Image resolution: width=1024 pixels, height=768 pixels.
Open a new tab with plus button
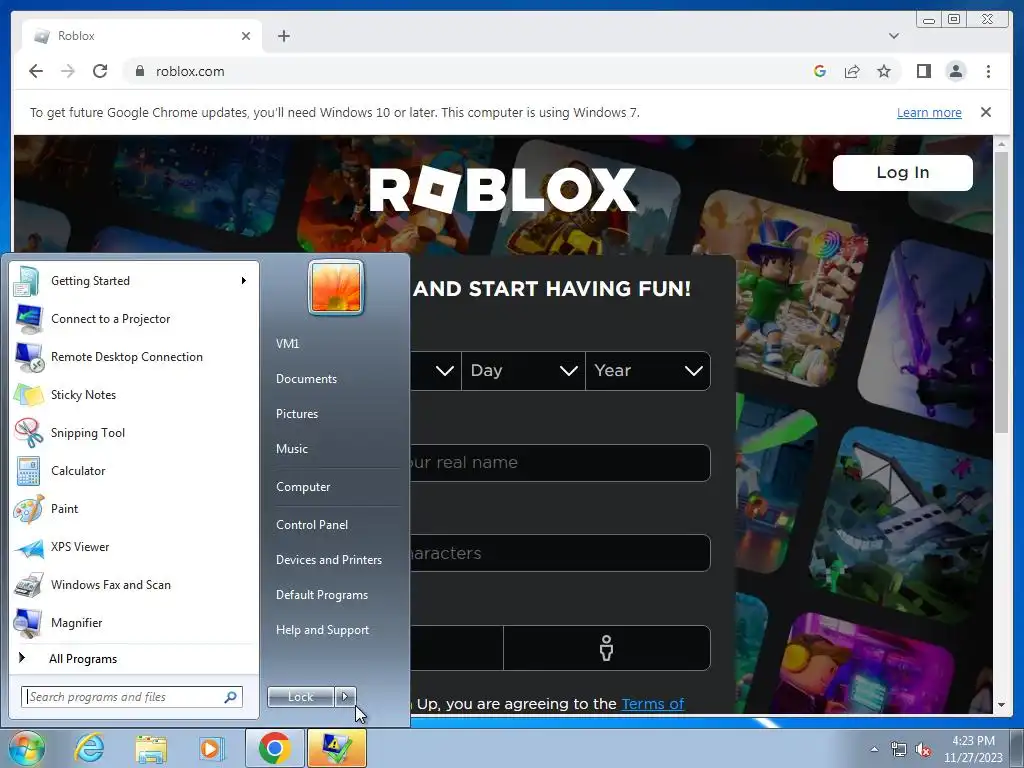283,36
